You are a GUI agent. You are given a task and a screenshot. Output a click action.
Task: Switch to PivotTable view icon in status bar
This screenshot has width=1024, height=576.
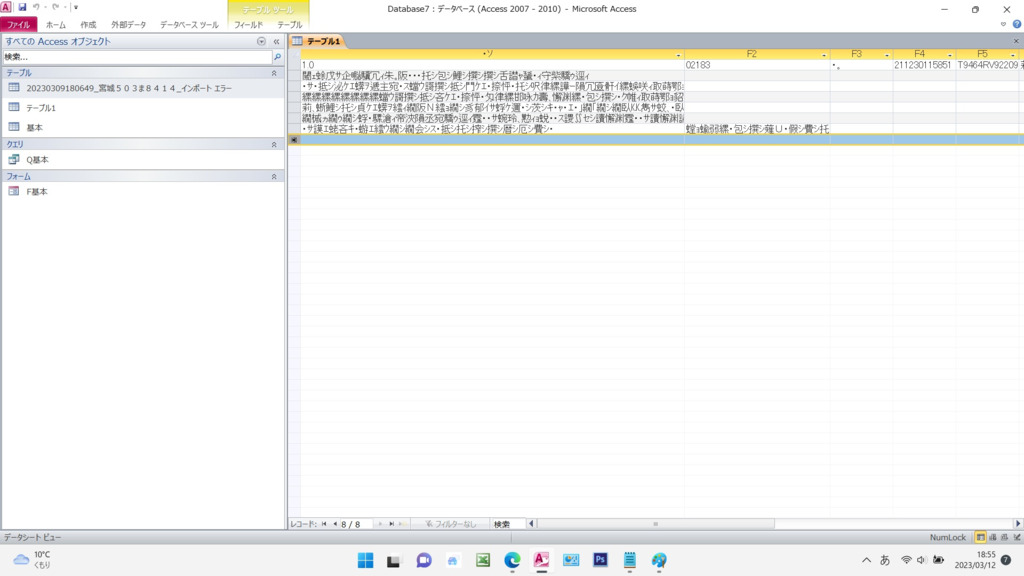993,537
